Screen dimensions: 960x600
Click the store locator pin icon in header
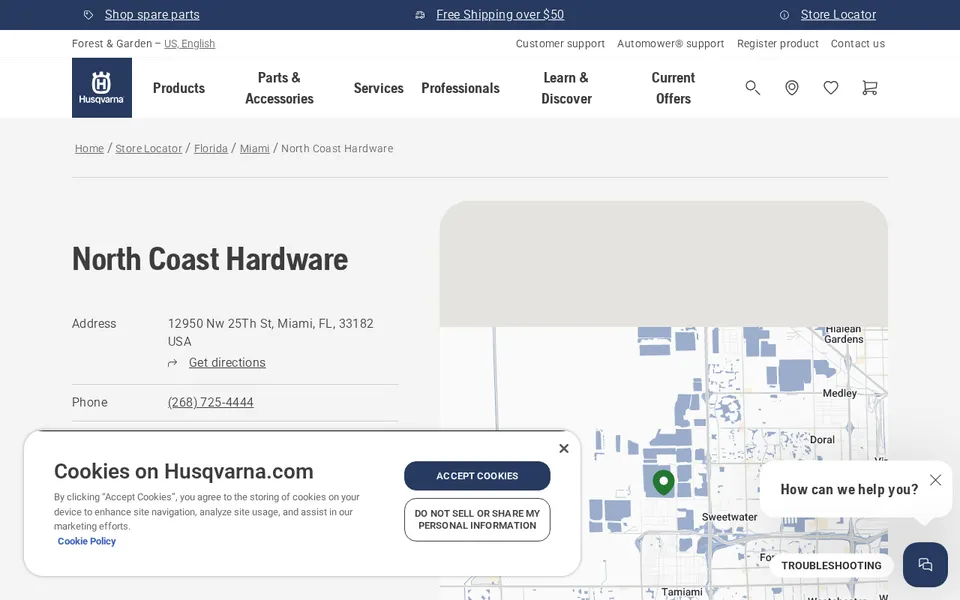click(792, 88)
